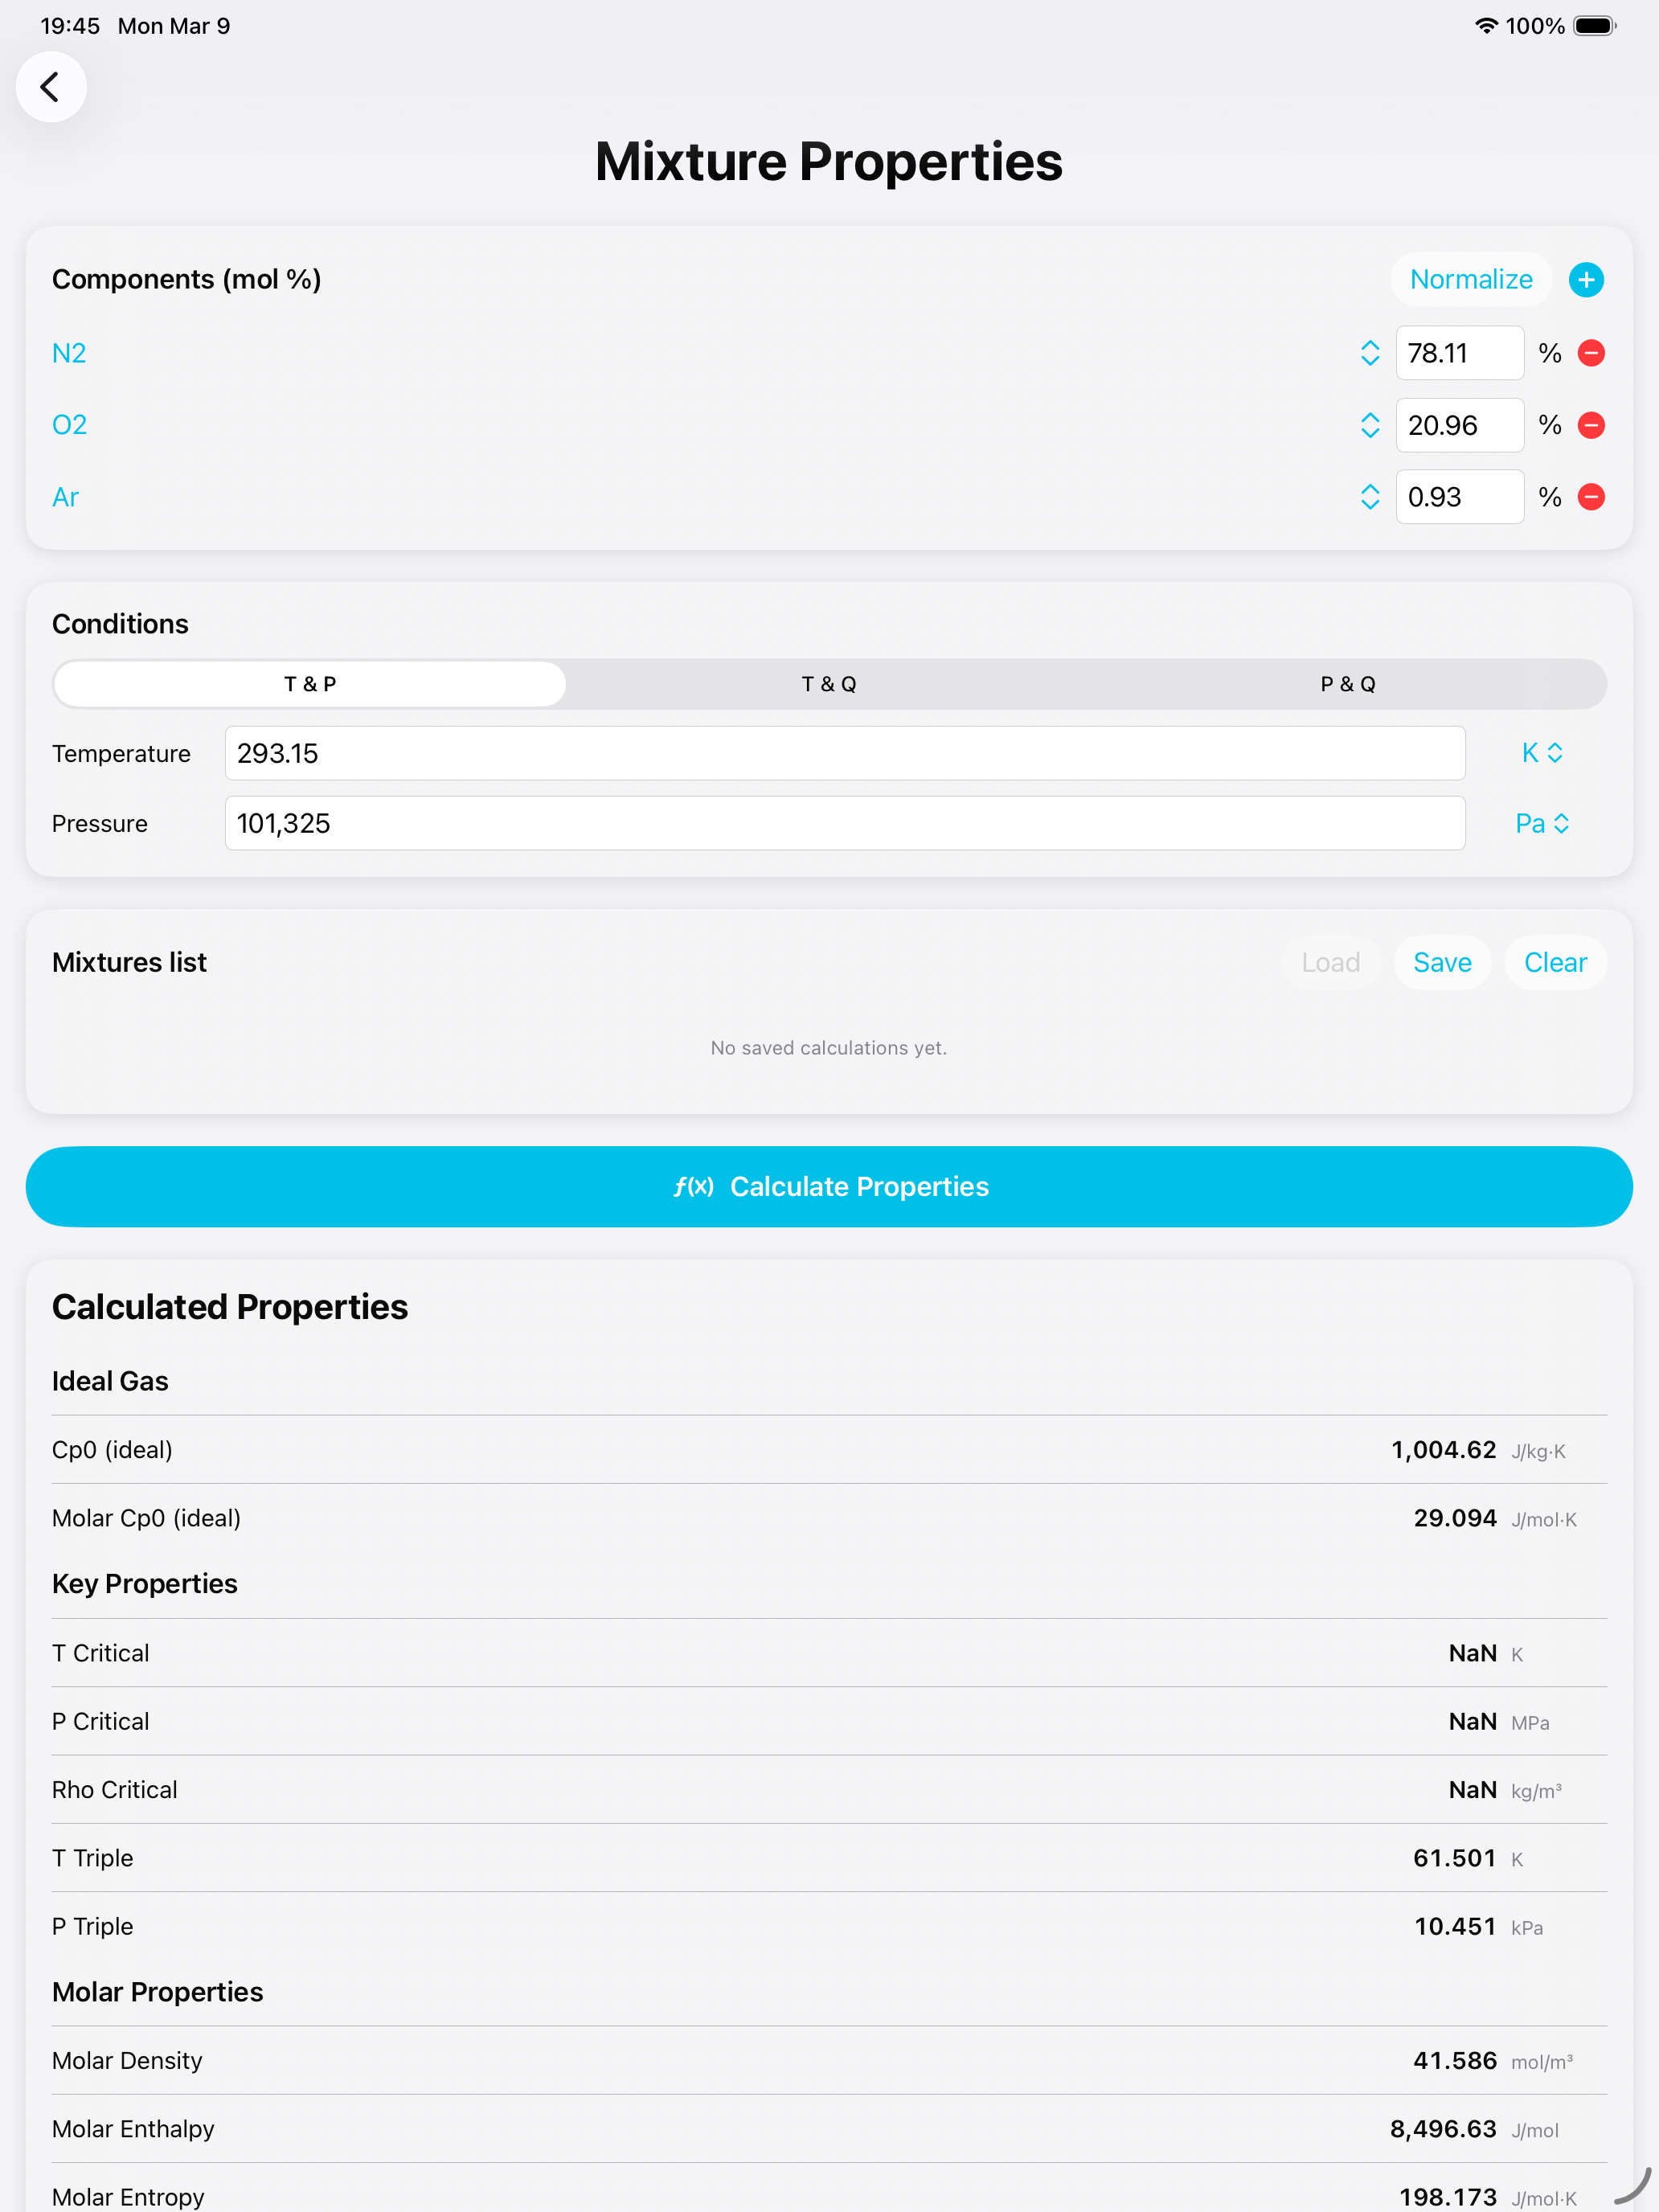Clear the mixtures list
Viewport: 1659px width, 2212px height.
click(x=1554, y=962)
